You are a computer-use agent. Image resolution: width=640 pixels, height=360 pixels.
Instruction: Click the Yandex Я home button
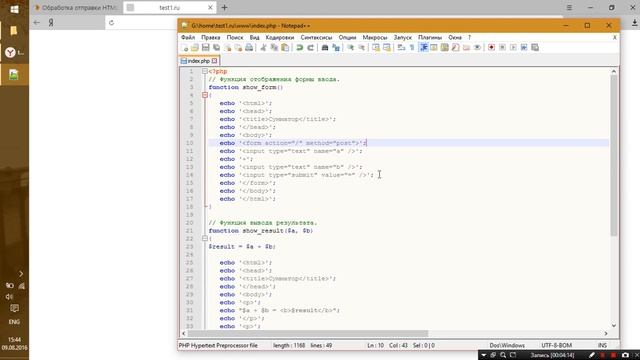coord(51,22)
